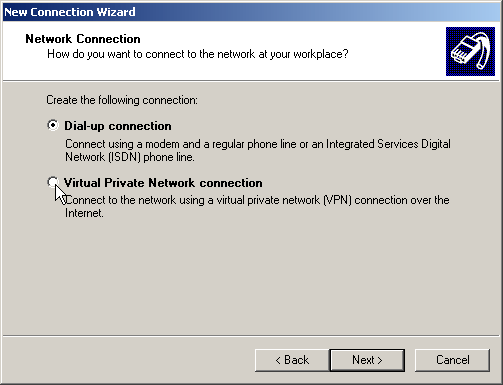Click the Integrated Services Digital text

tap(388, 144)
